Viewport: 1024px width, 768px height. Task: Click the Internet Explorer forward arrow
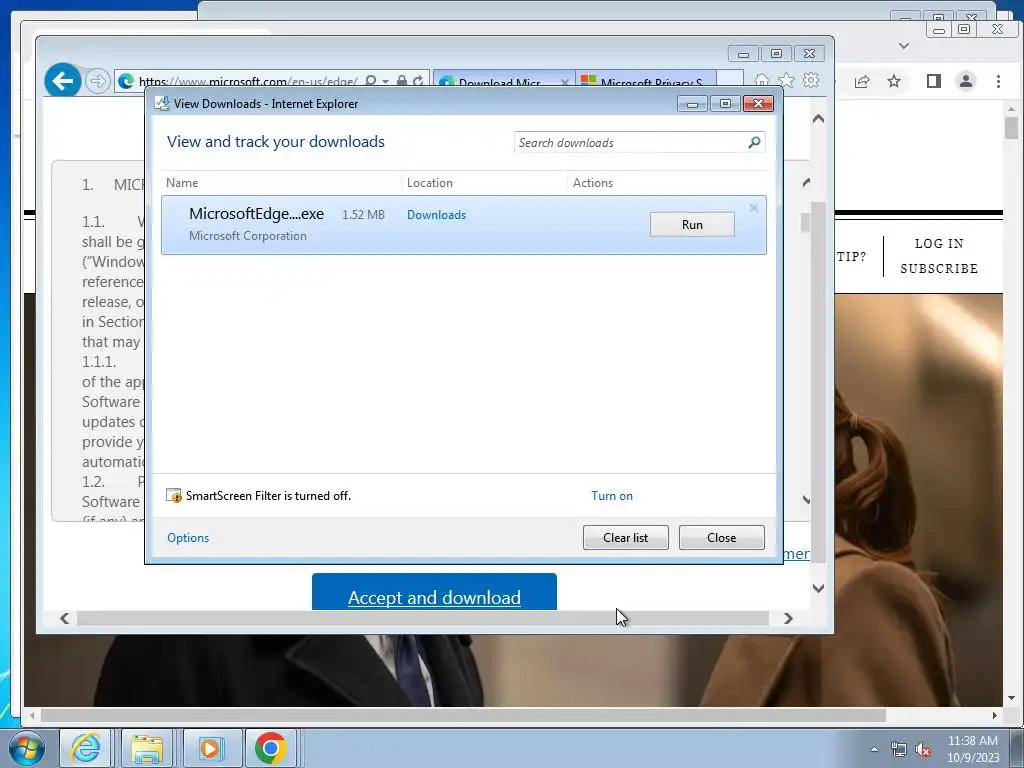(x=97, y=81)
